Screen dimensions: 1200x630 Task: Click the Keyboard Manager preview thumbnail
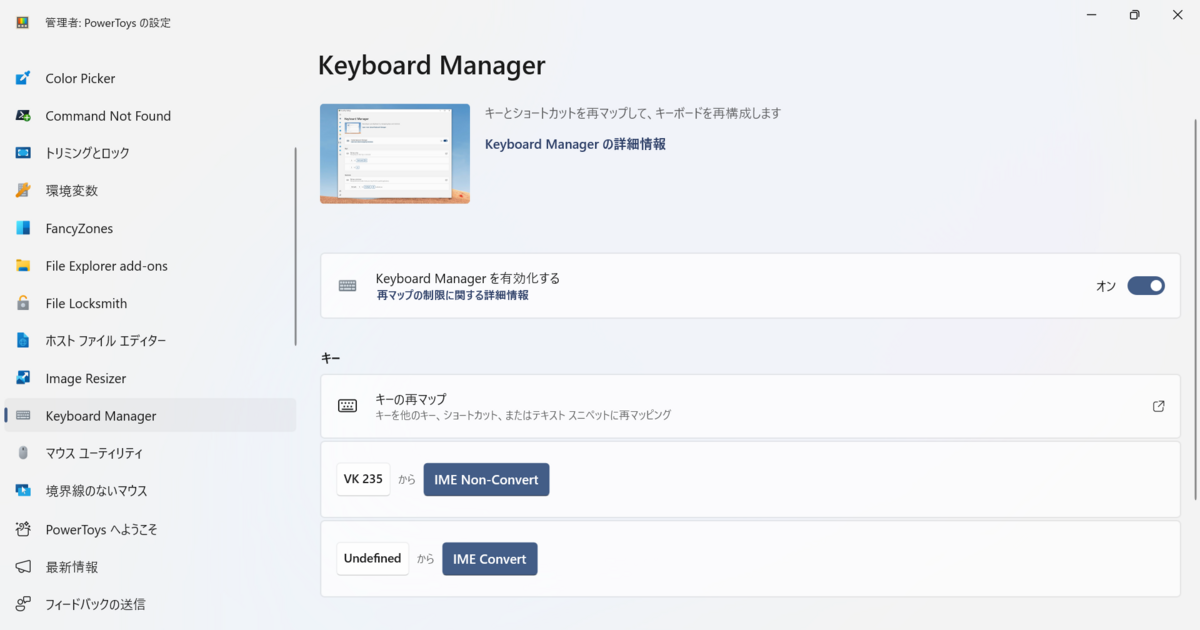[x=395, y=154]
